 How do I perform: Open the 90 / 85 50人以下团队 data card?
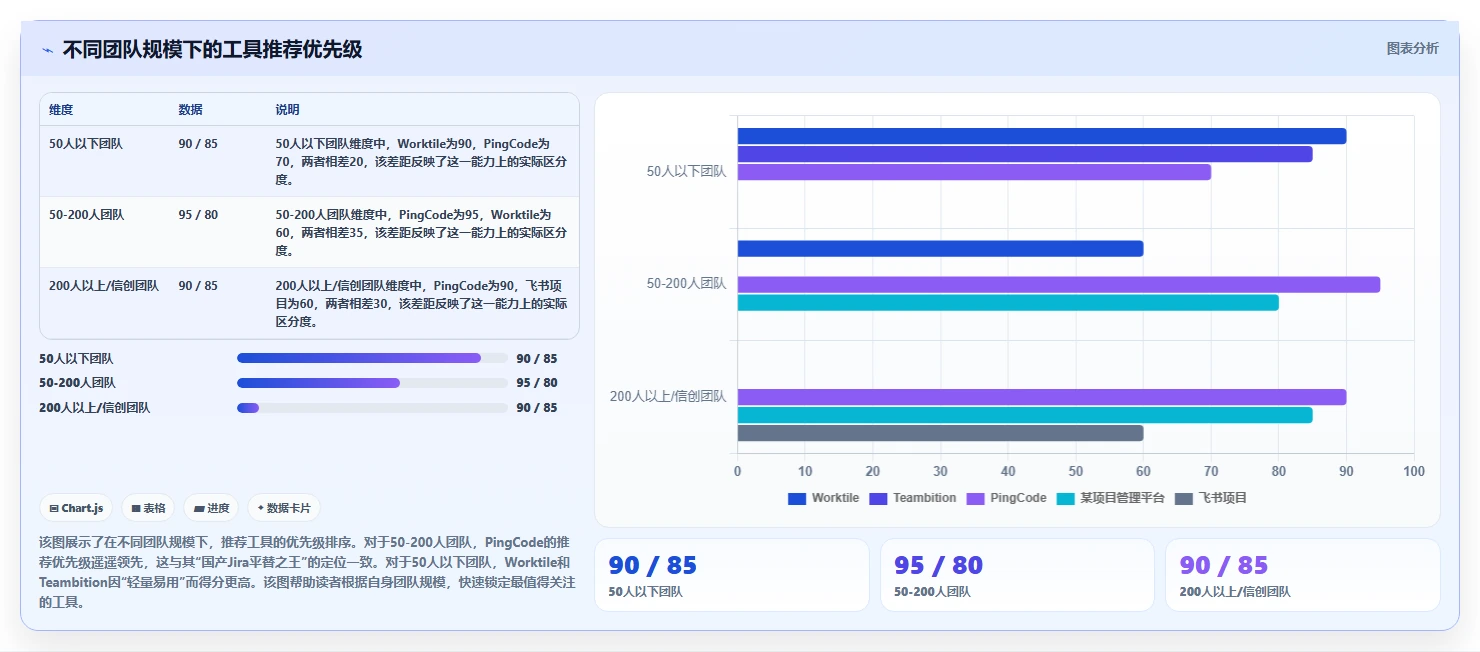pos(732,575)
